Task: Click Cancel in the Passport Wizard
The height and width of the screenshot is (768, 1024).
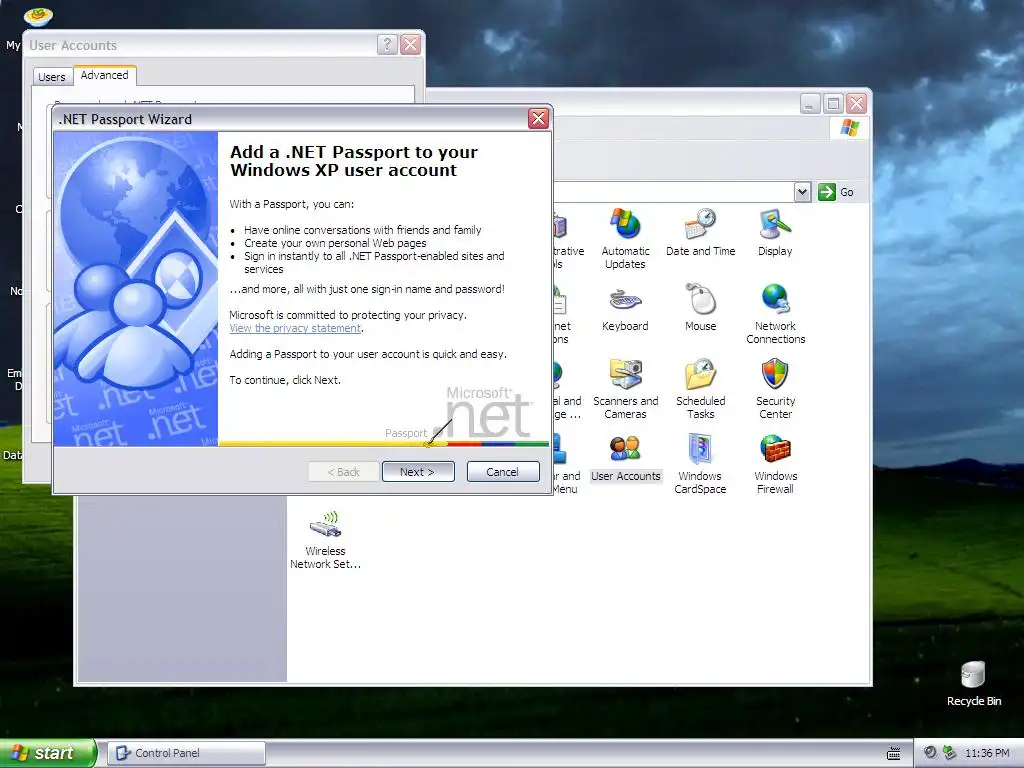Action: pos(503,472)
